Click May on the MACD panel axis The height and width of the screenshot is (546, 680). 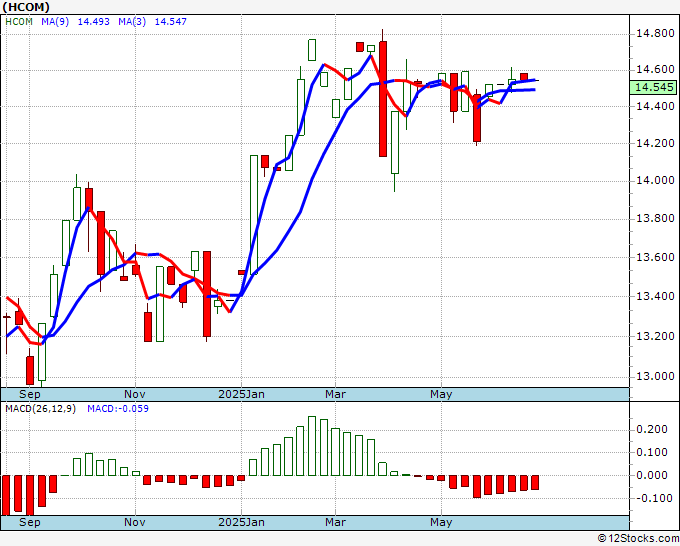coord(441,522)
